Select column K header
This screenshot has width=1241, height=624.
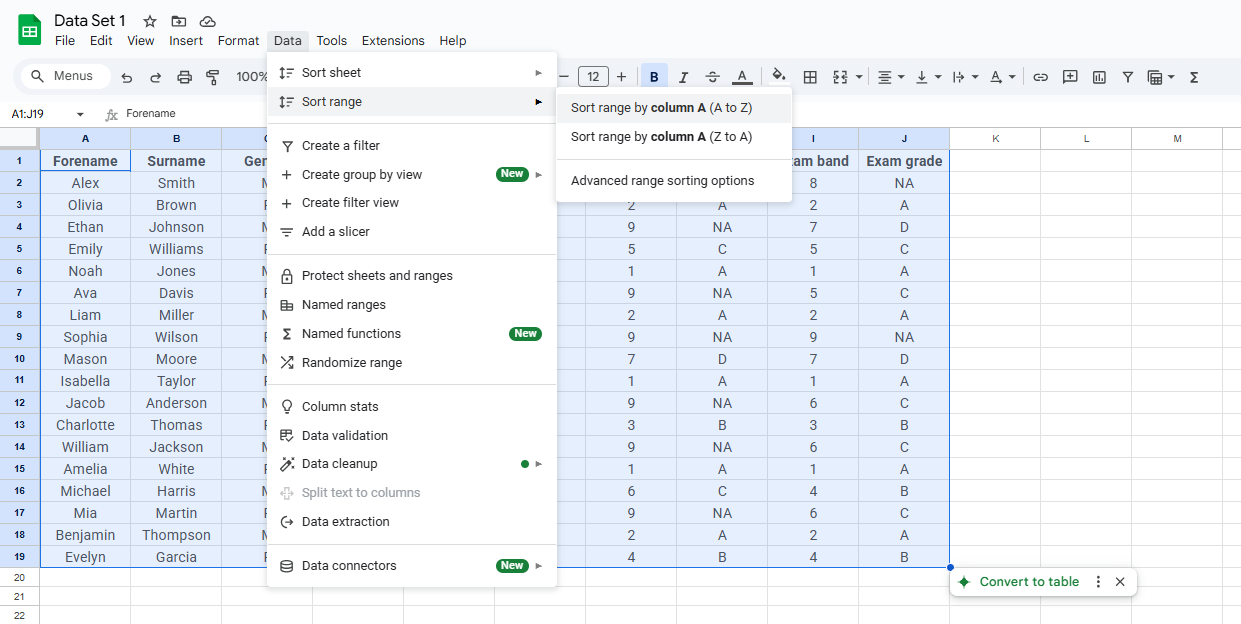click(995, 139)
